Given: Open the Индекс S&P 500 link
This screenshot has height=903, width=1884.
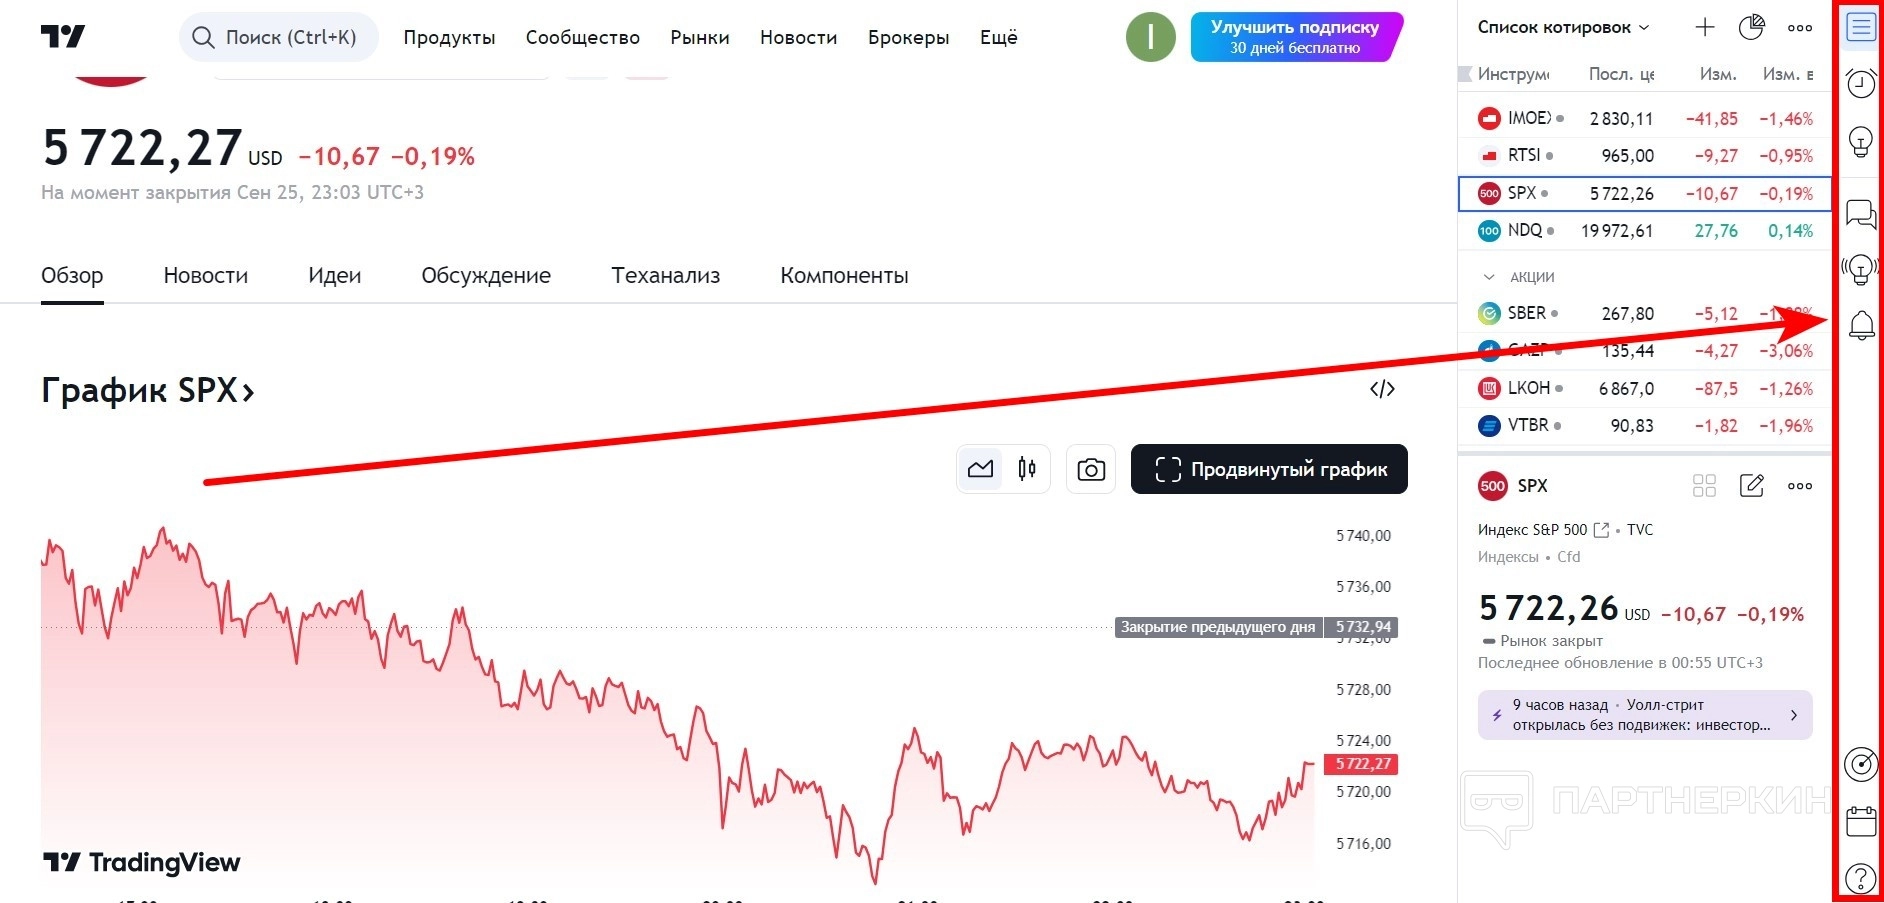Looking at the screenshot, I should pos(1532,530).
